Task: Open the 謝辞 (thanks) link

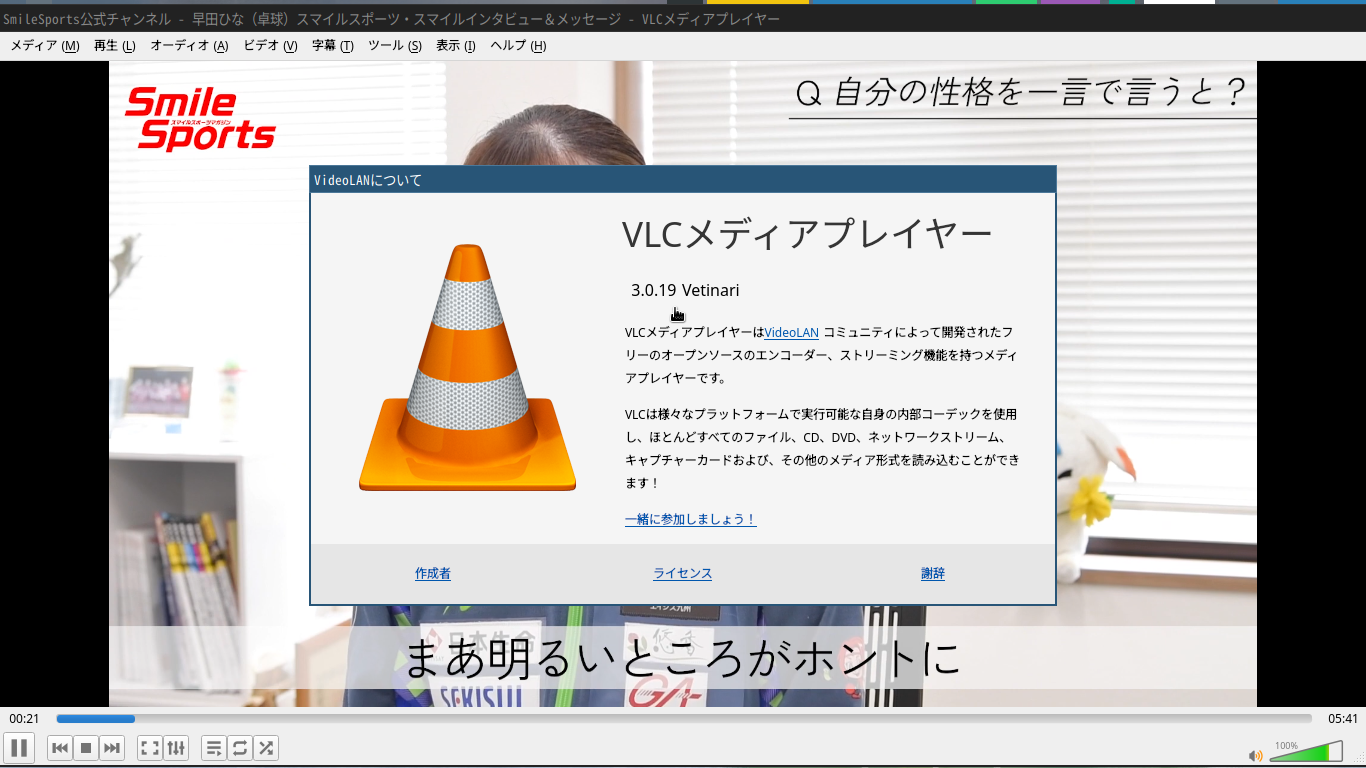Action: 933,573
